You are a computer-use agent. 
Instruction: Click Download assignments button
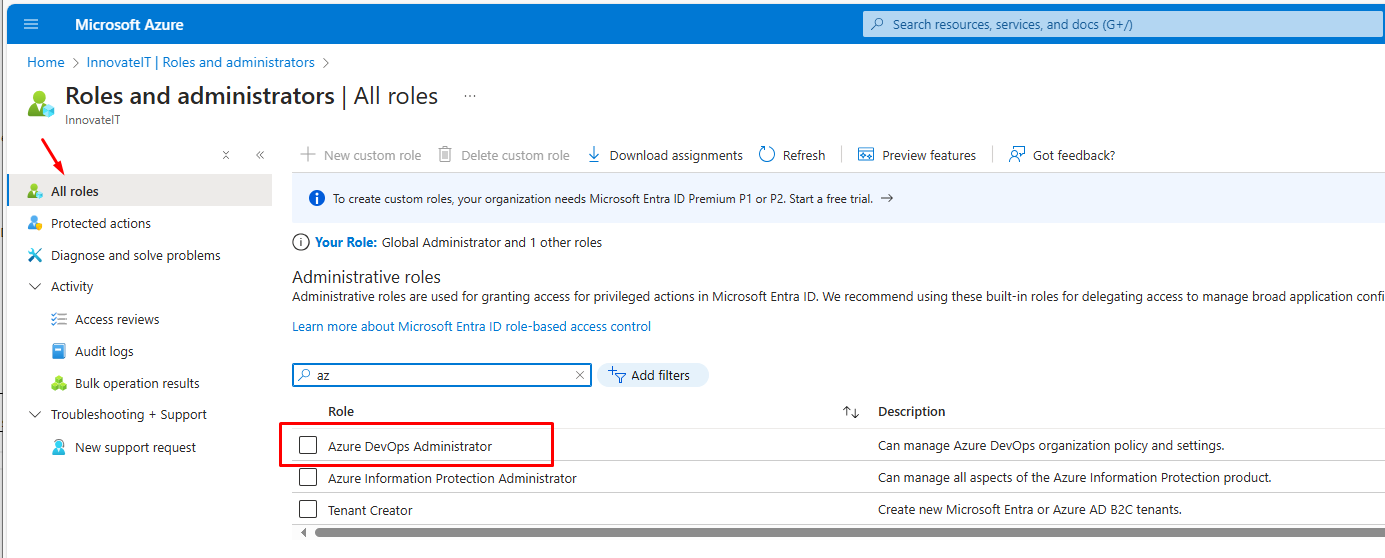tap(665, 155)
